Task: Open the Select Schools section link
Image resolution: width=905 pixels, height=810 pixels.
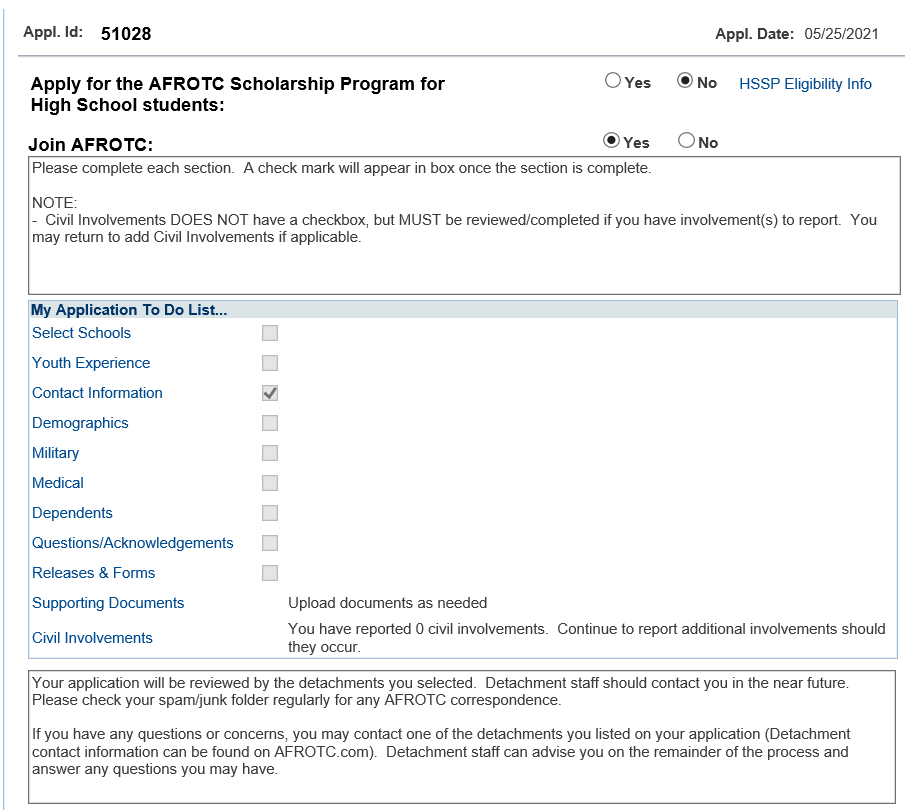Action: click(81, 333)
